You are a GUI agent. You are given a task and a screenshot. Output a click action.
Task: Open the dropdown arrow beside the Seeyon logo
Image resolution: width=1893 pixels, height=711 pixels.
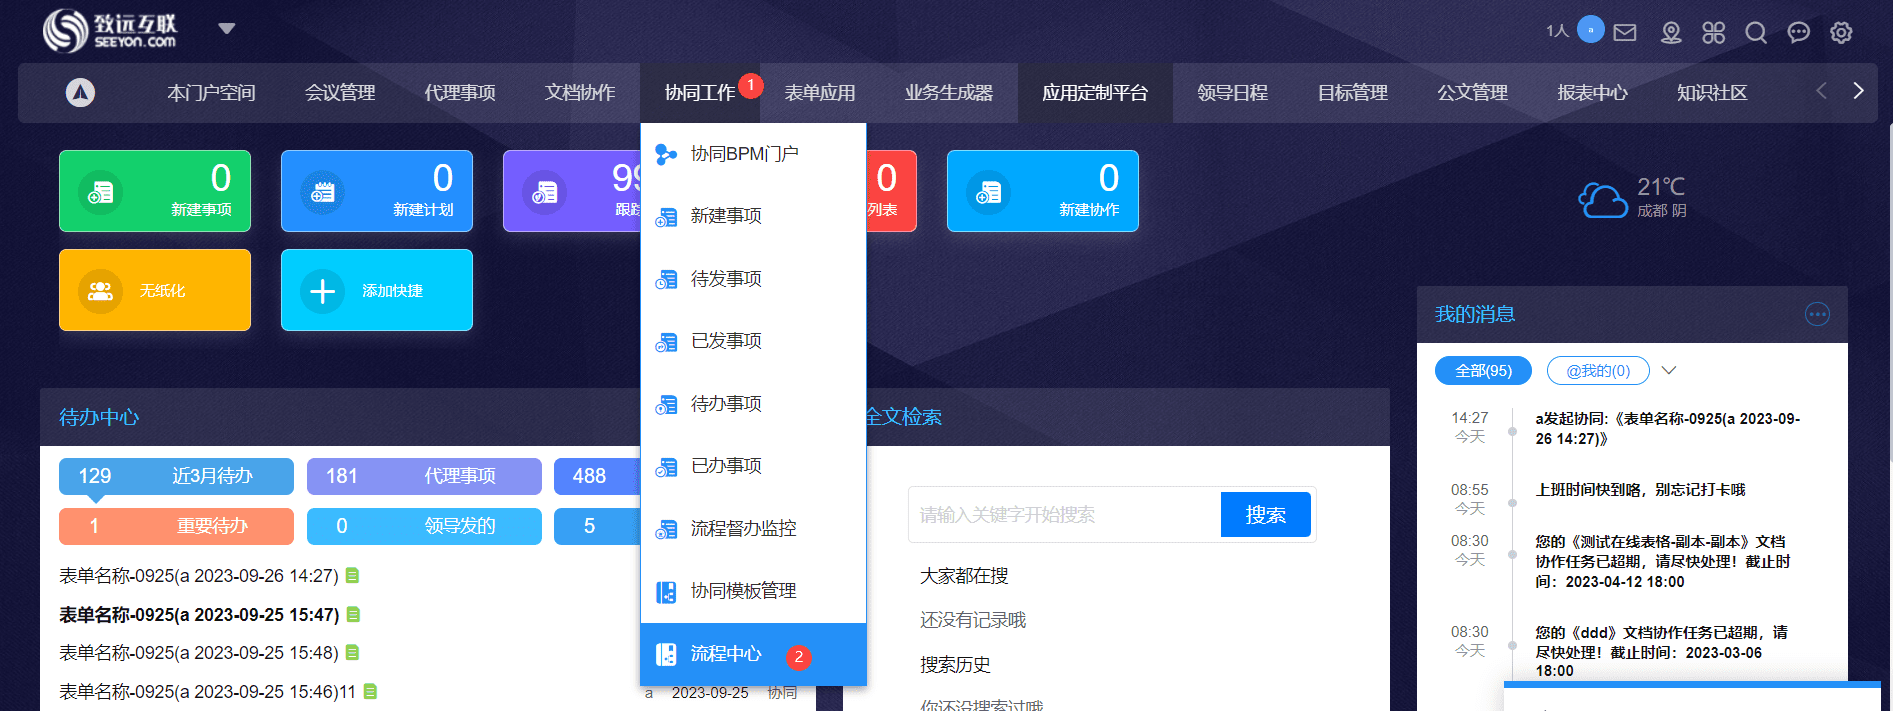coord(227,29)
